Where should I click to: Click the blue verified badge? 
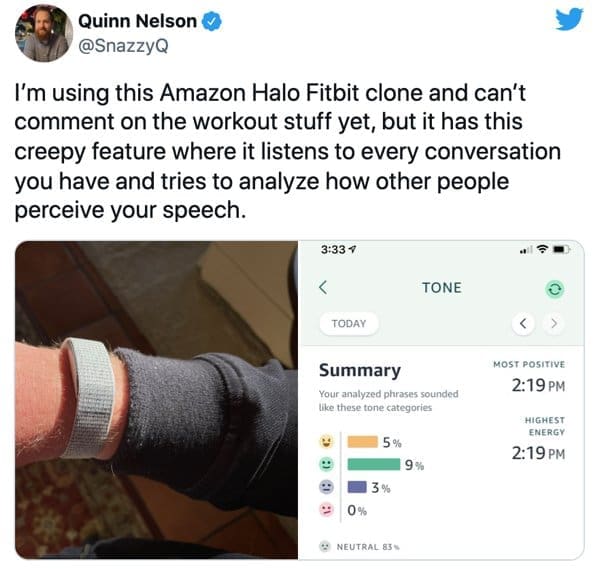pos(212,21)
